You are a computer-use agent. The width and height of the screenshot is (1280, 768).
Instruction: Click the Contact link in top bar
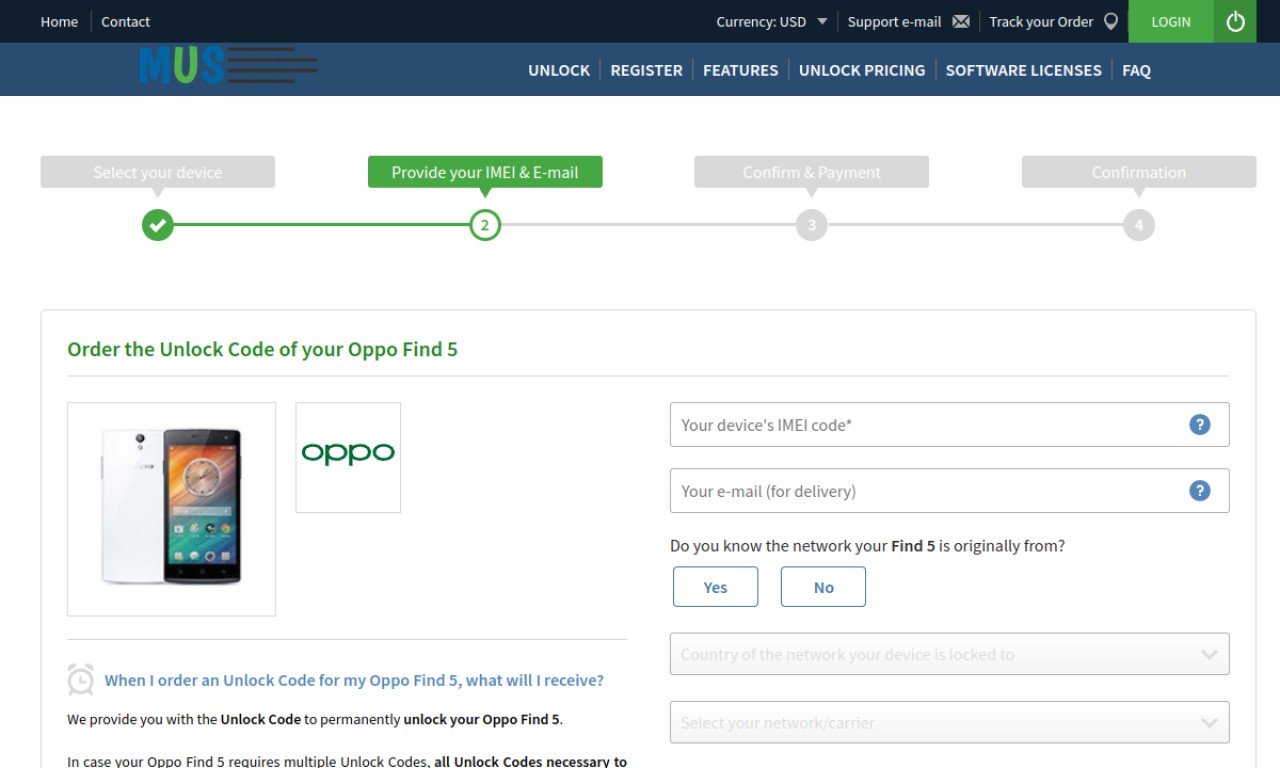(x=125, y=21)
